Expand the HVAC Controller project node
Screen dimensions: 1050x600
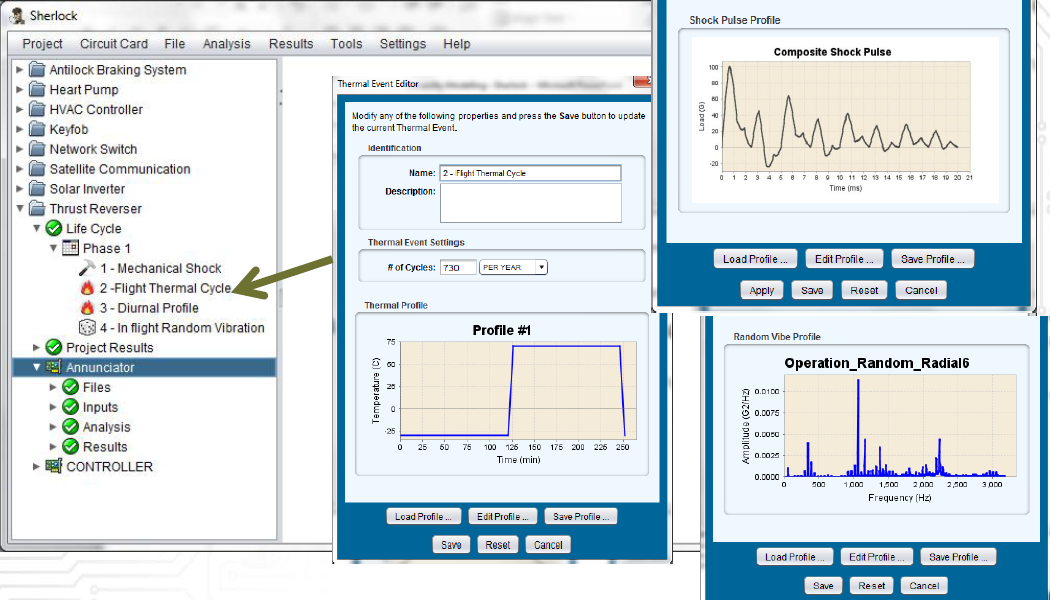click(19, 109)
